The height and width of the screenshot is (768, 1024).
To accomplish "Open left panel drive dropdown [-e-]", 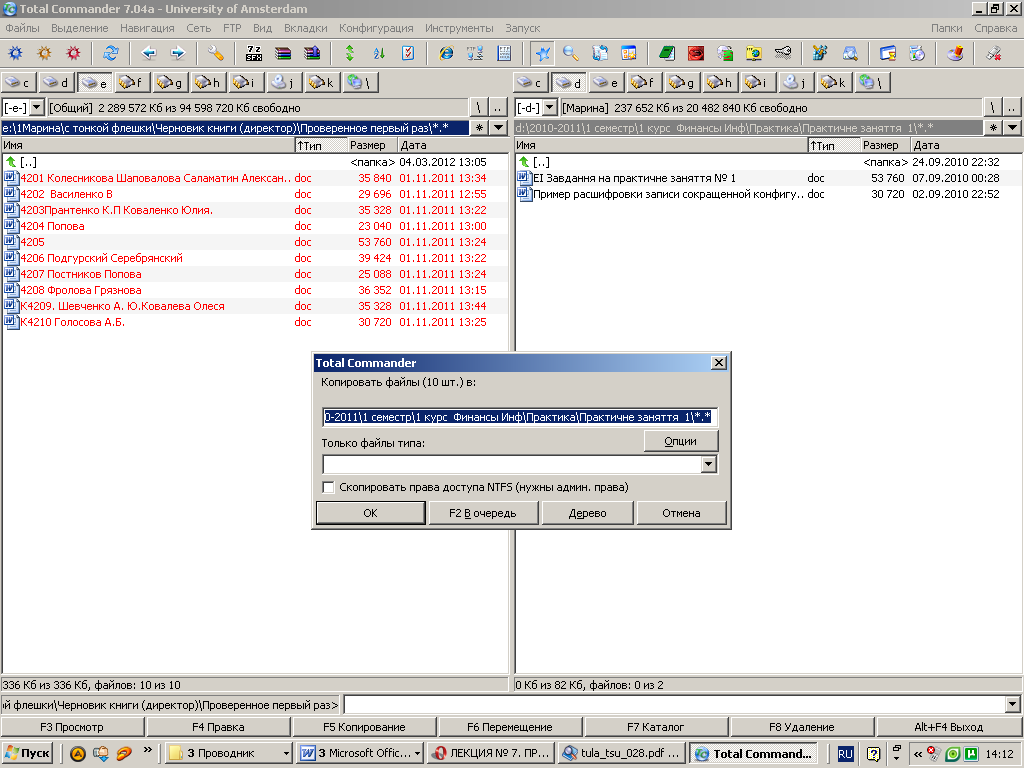I will click(37, 107).
